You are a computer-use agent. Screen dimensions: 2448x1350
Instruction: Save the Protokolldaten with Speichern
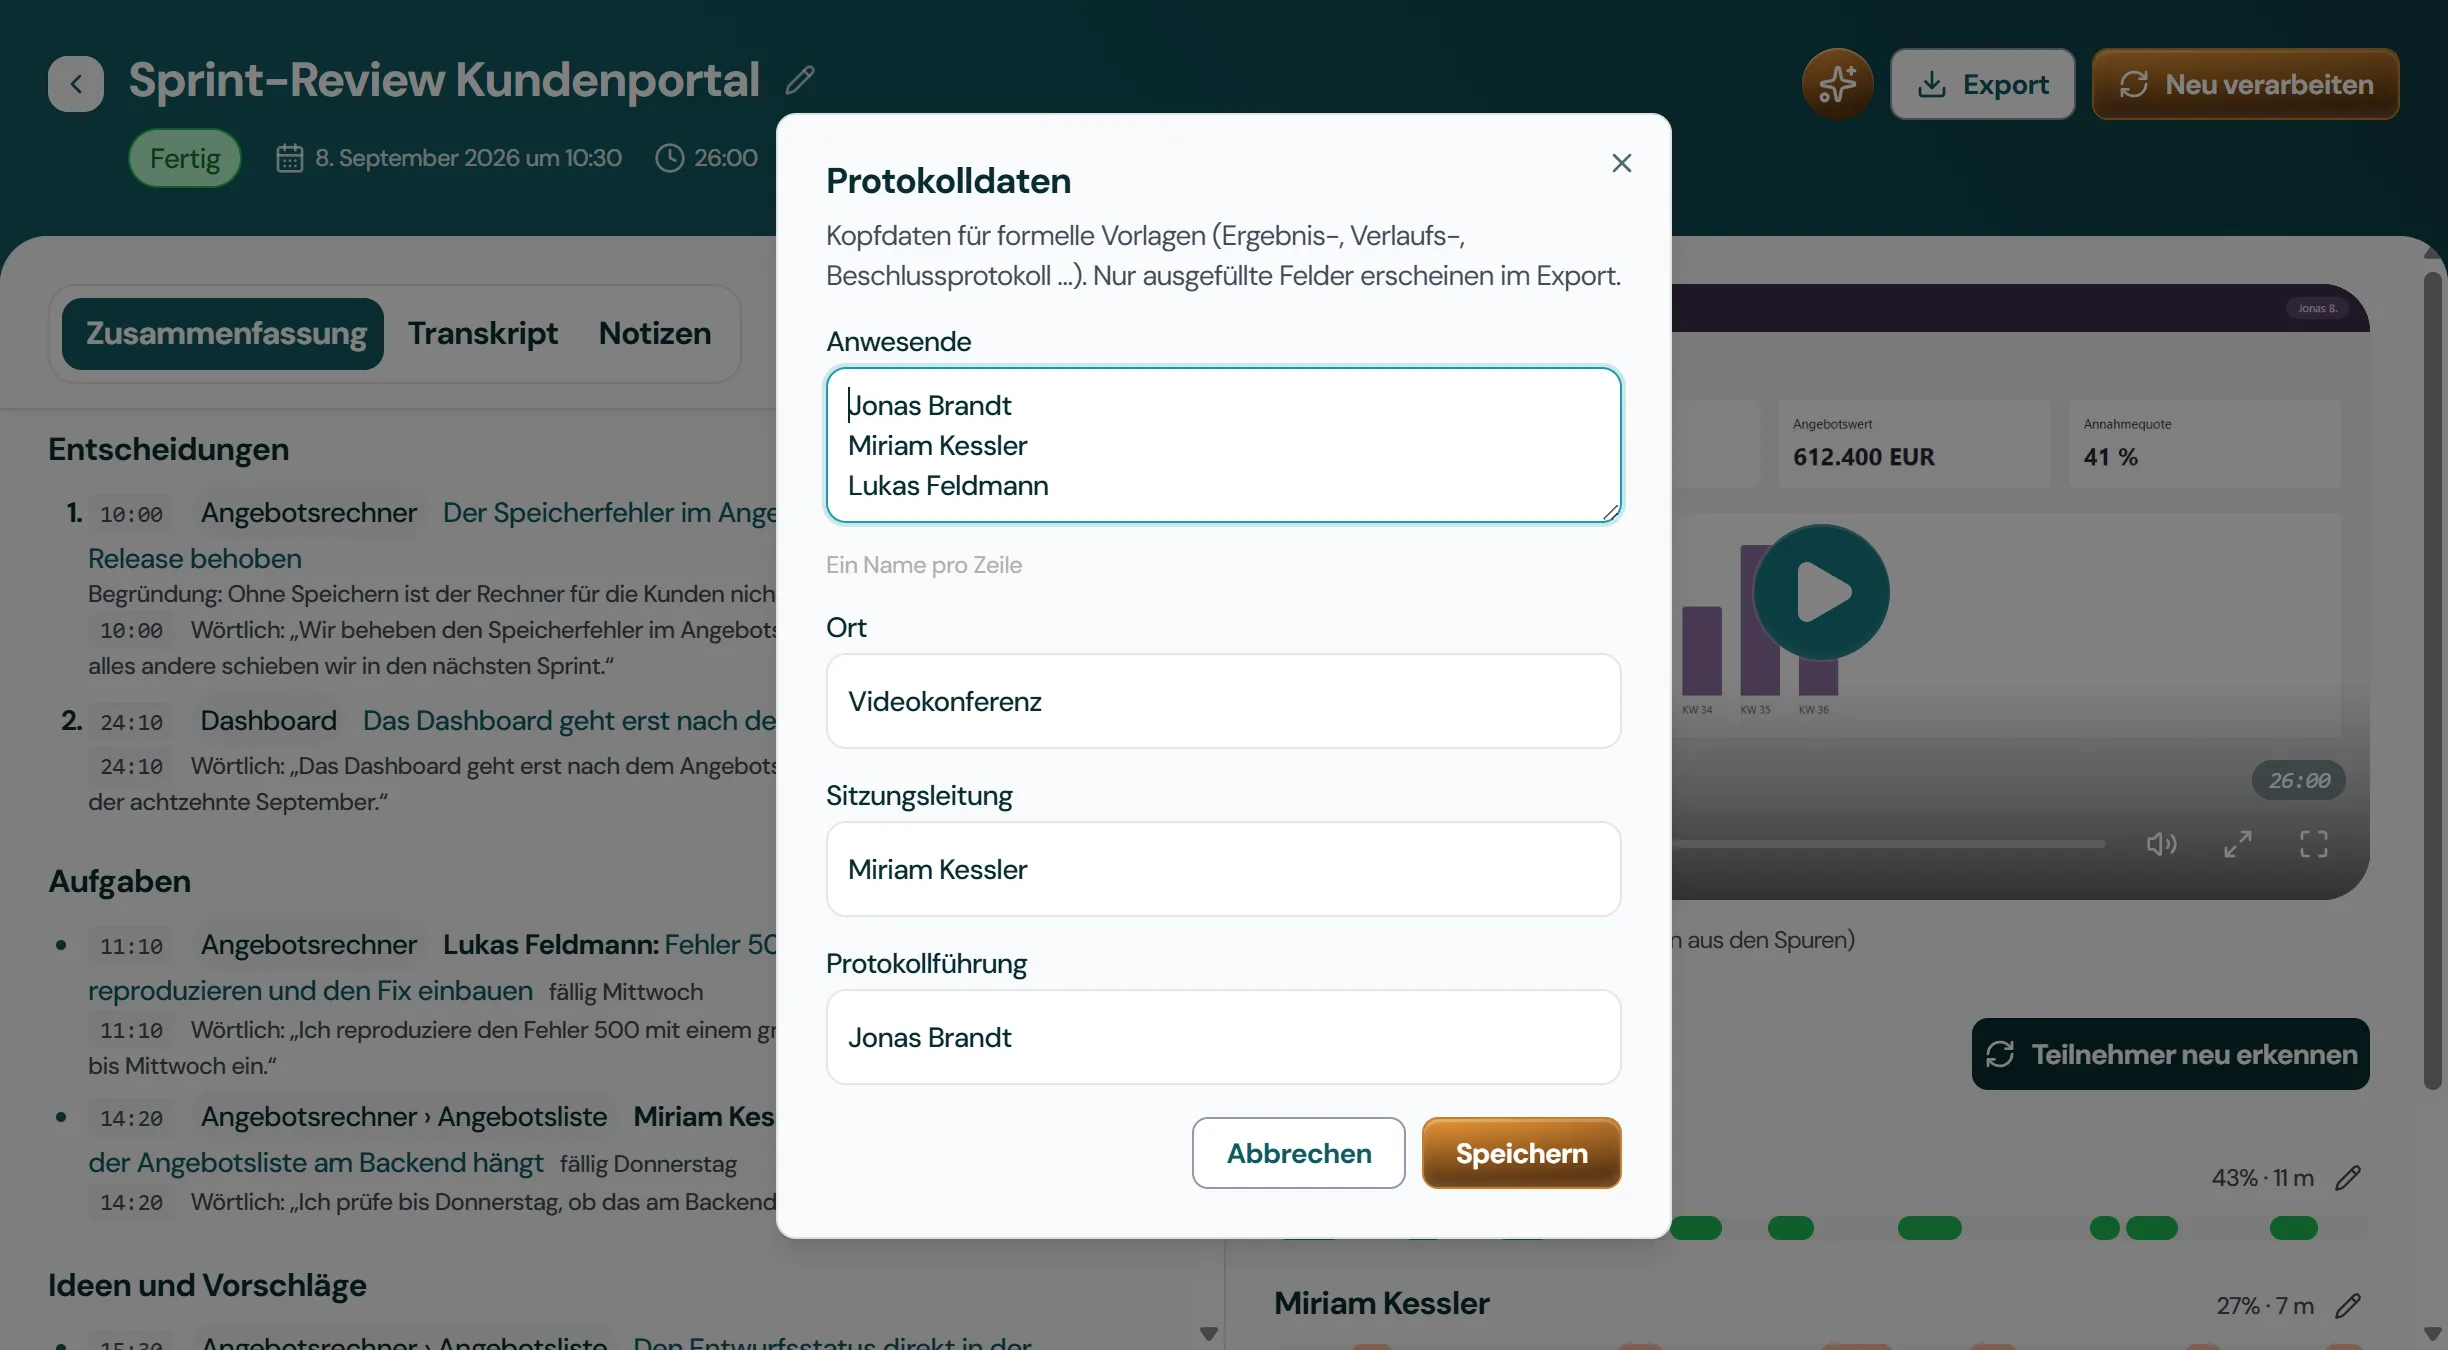coord(1521,1153)
